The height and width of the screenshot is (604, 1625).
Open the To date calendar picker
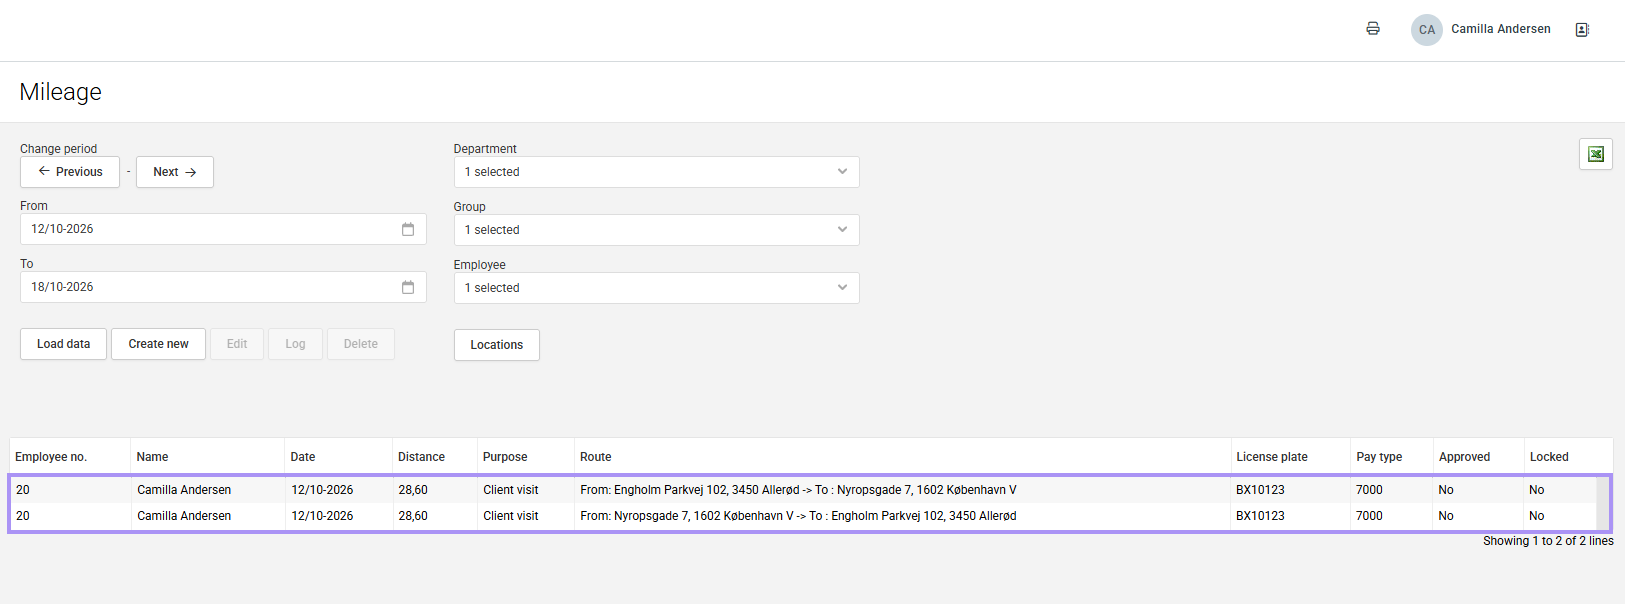(408, 287)
